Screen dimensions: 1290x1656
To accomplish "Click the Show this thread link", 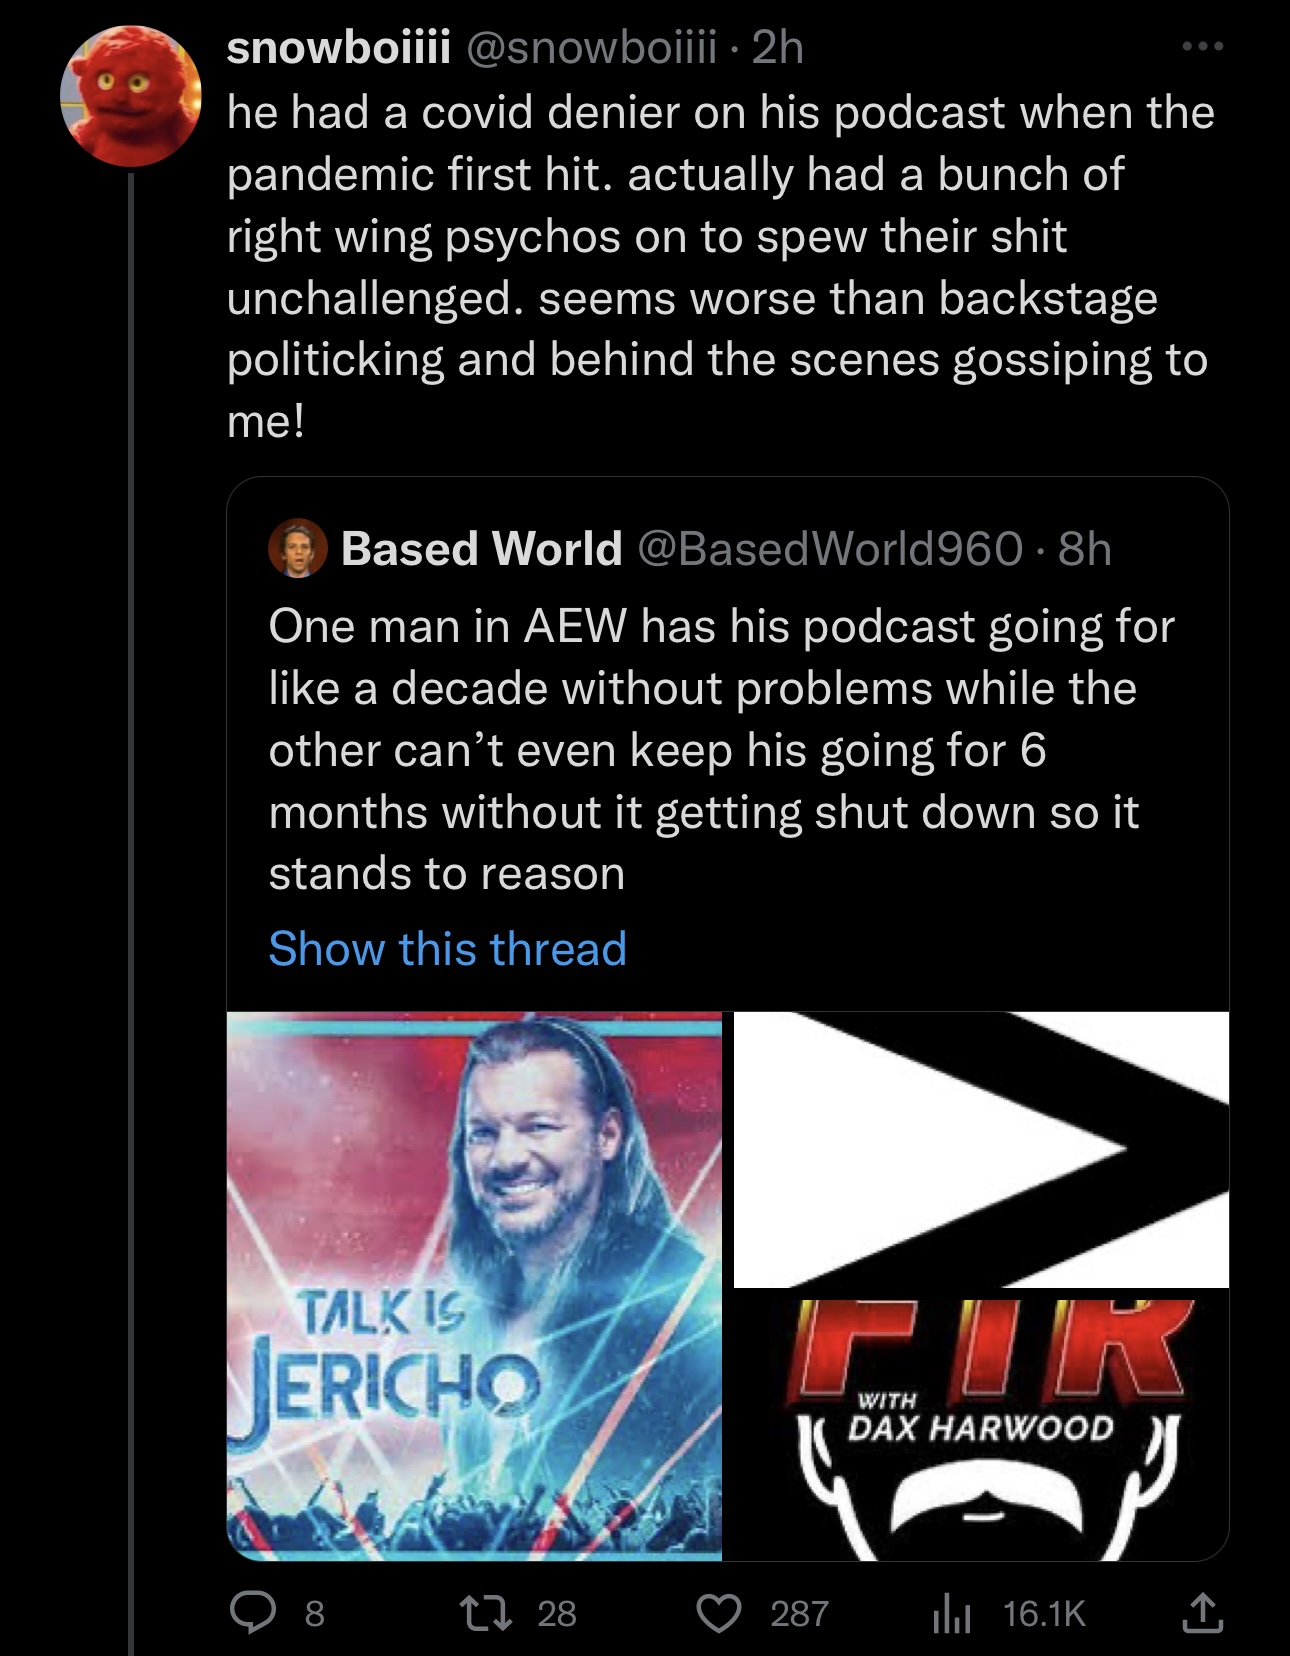I will (447, 948).
